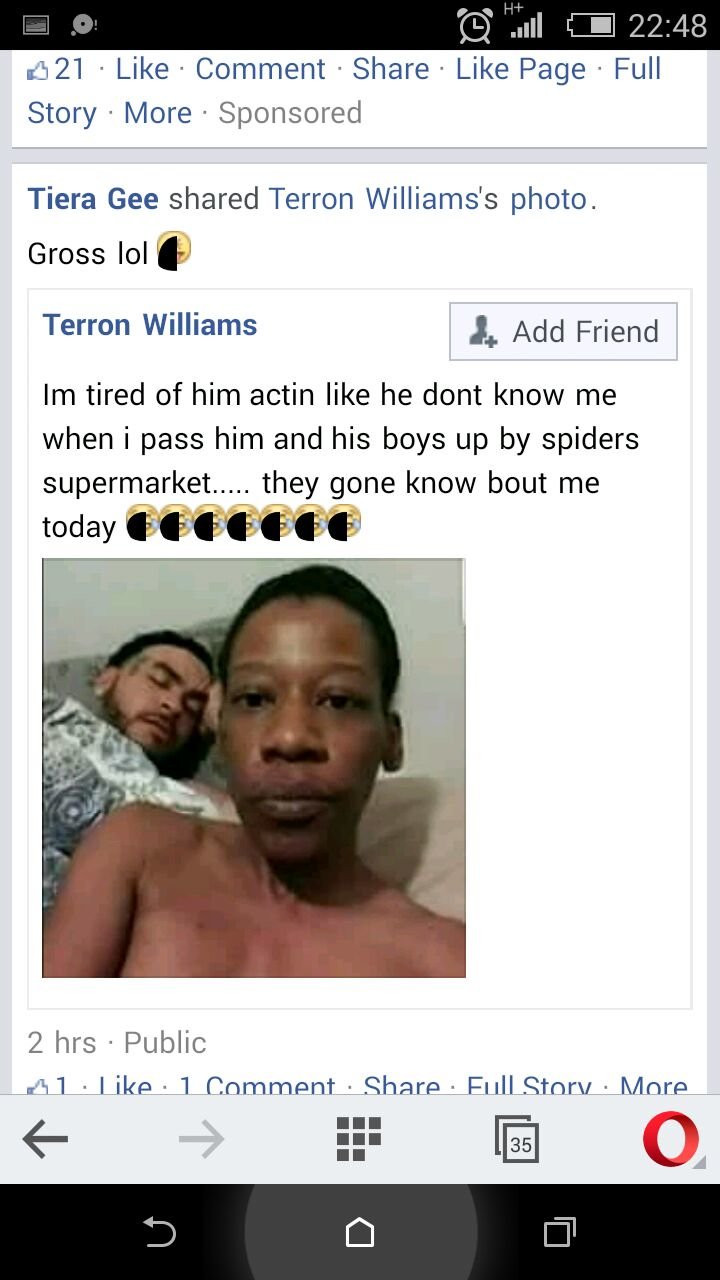
Task: Open the tabs counter showing 35
Action: pos(517,1140)
